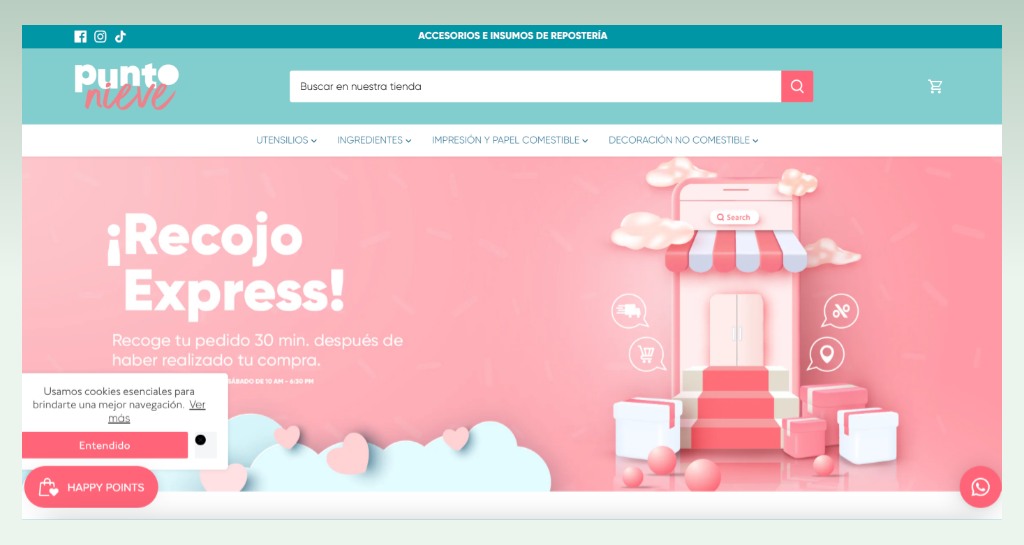Open the shopping cart icon
Image resolution: width=1024 pixels, height=545 pixels.
935,86
